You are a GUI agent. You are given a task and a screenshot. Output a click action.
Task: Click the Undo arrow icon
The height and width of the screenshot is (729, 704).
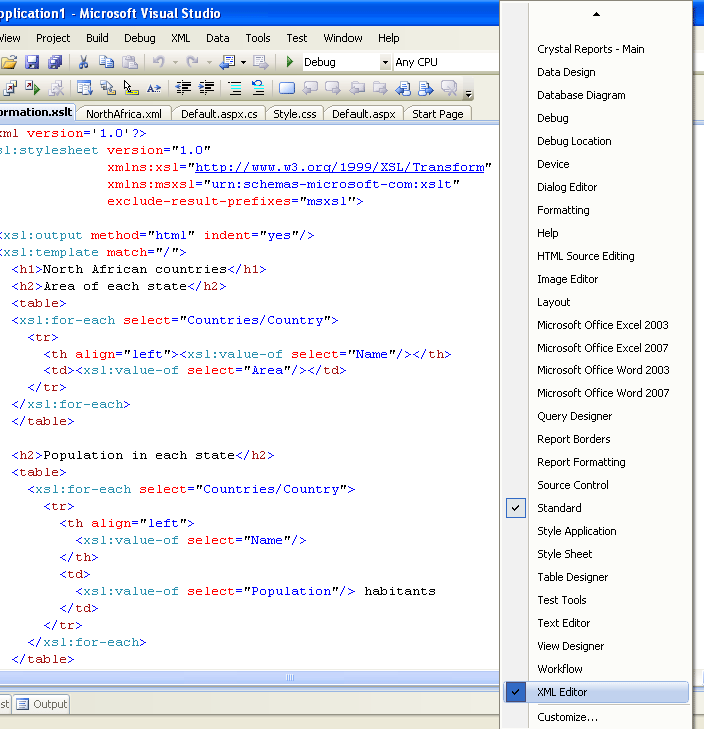[x=159, y=62]
